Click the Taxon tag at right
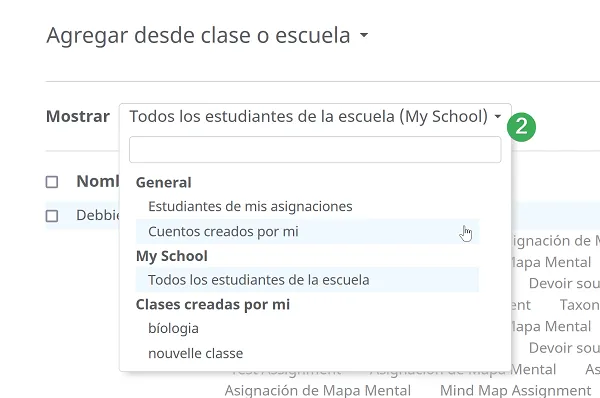Image resolution: width=600 pixels, height=398 pixels. point(580,305)
